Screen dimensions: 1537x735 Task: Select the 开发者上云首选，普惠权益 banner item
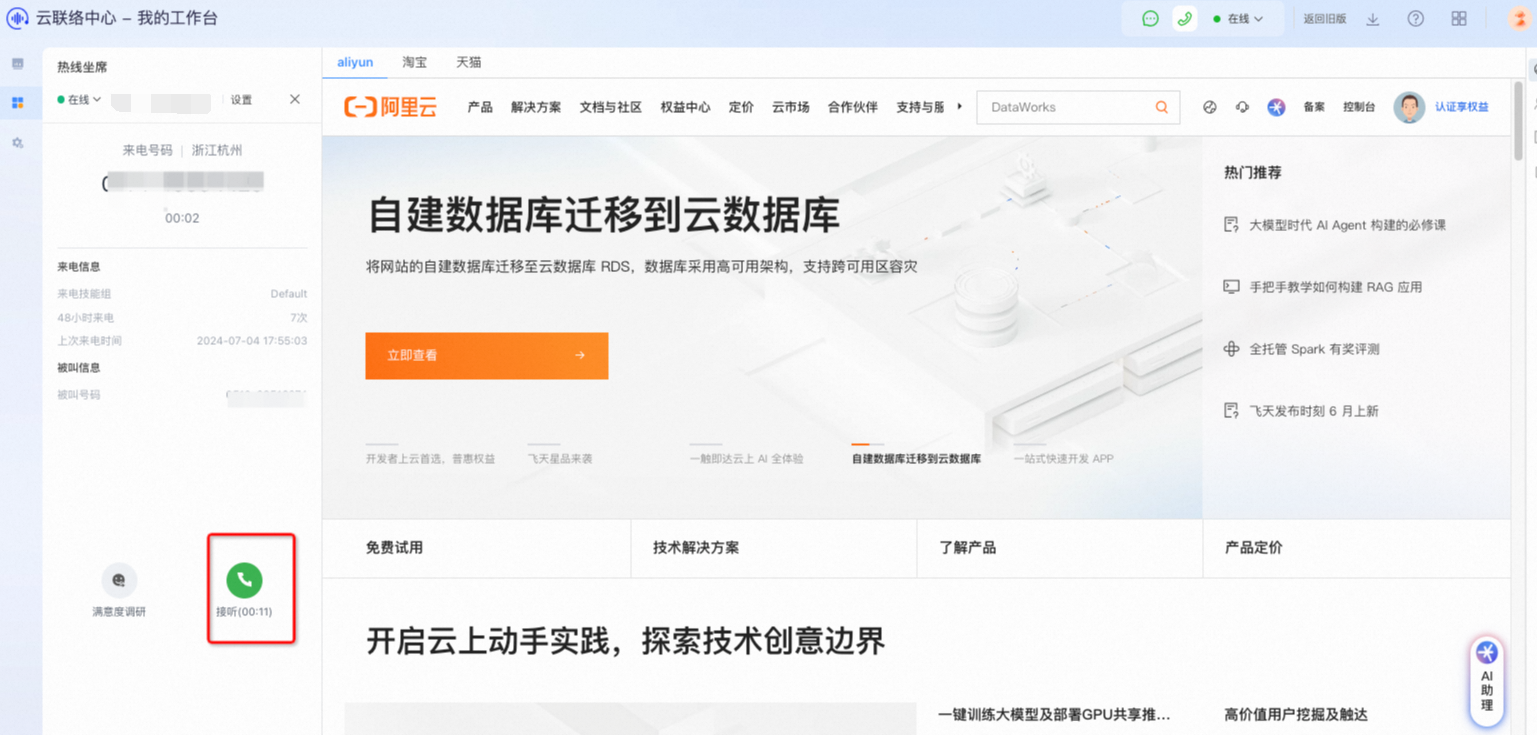point(430,458)
